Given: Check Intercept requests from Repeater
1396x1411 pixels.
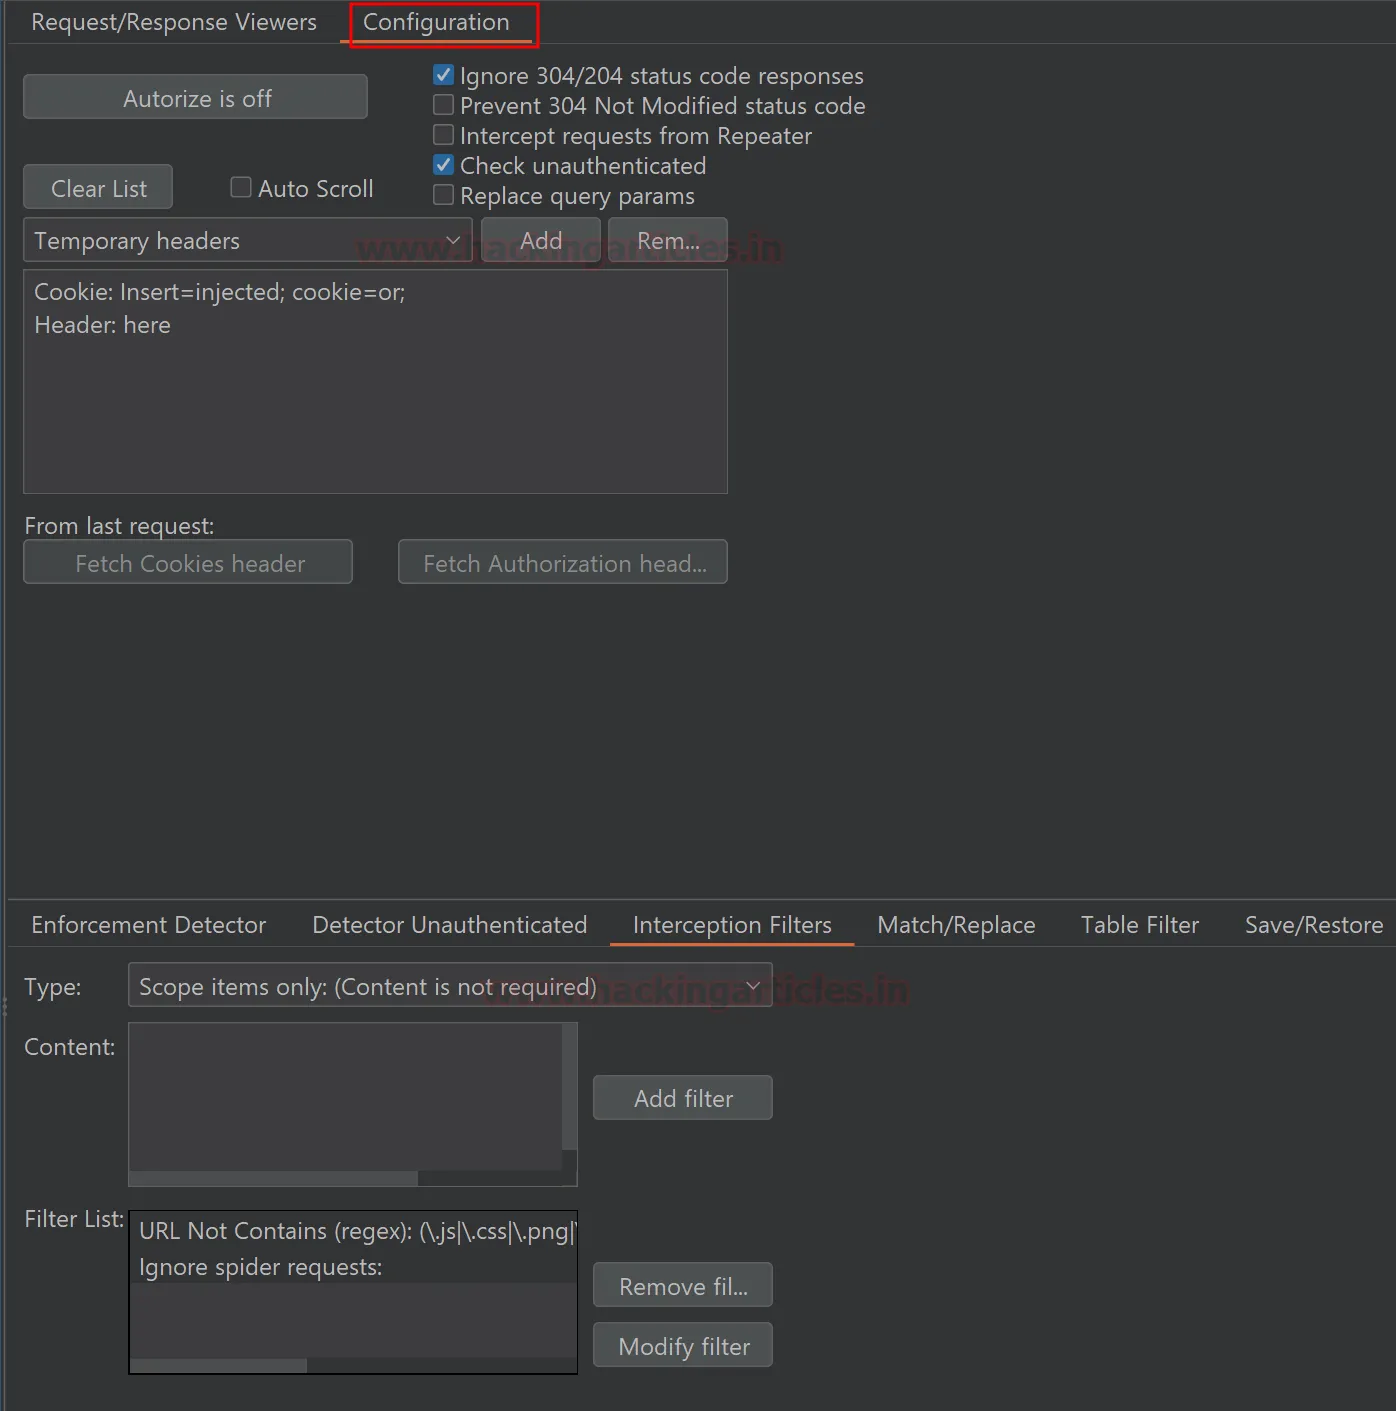Looking at the screenshot, I should coord(443,135).
